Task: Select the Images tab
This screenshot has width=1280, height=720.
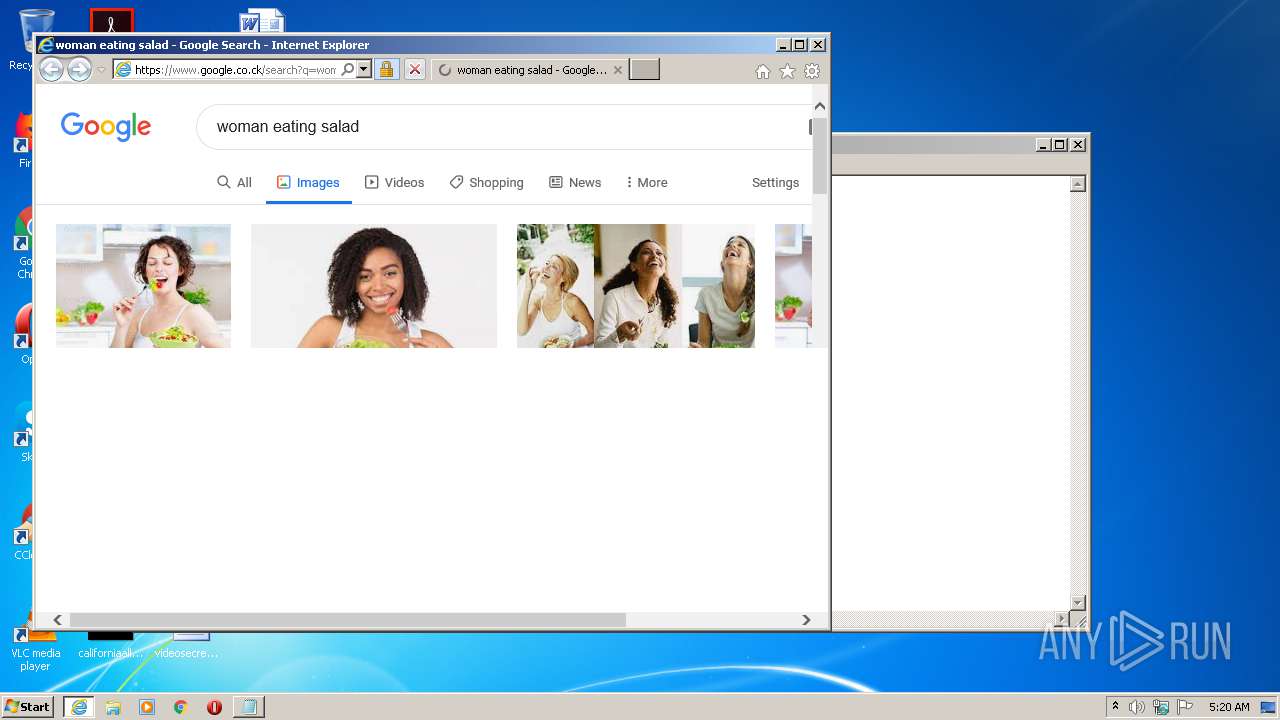Action: point(308,182)
